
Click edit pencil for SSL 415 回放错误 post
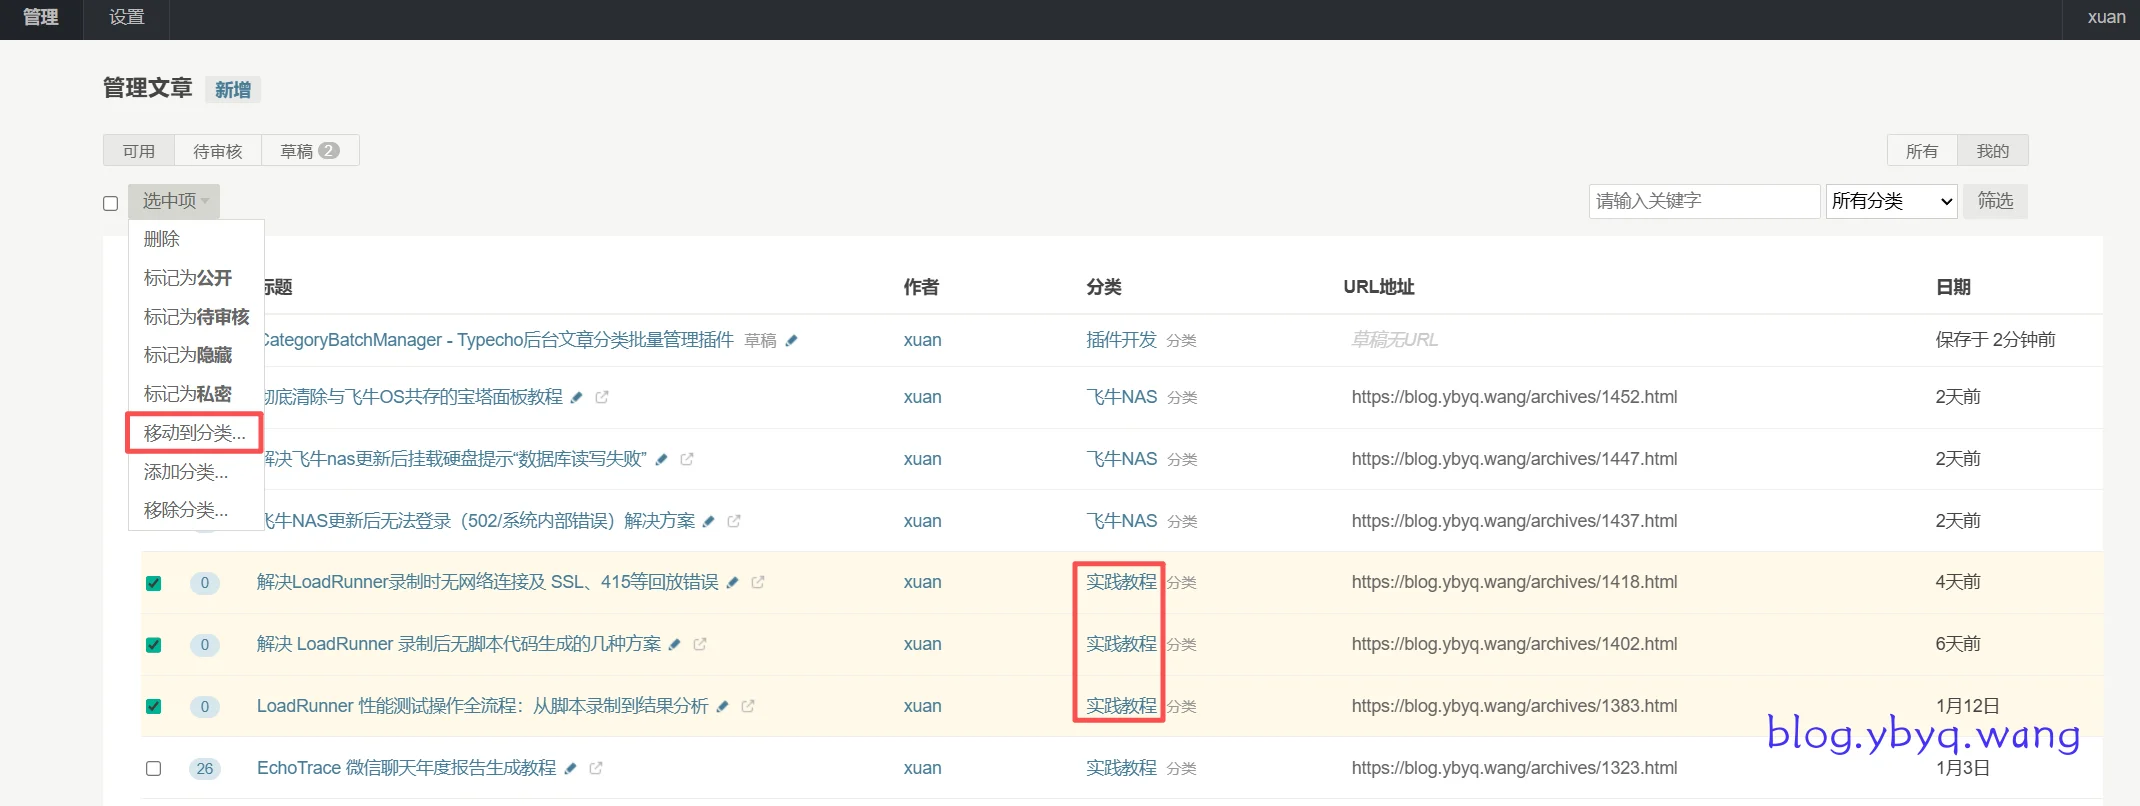point(732,582)
